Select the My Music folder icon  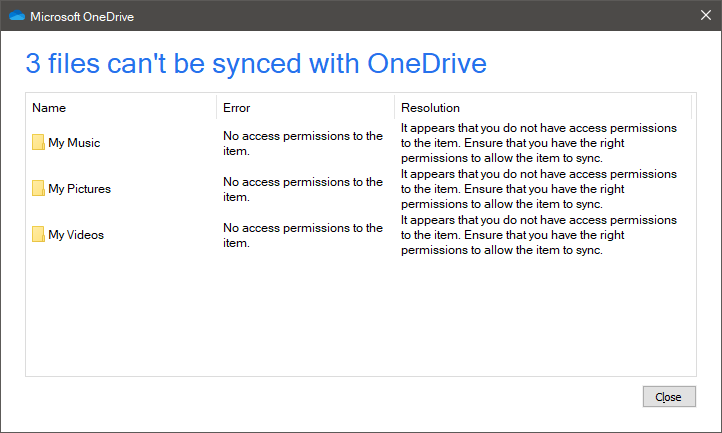pyautogui.click(x=38, y=142)
